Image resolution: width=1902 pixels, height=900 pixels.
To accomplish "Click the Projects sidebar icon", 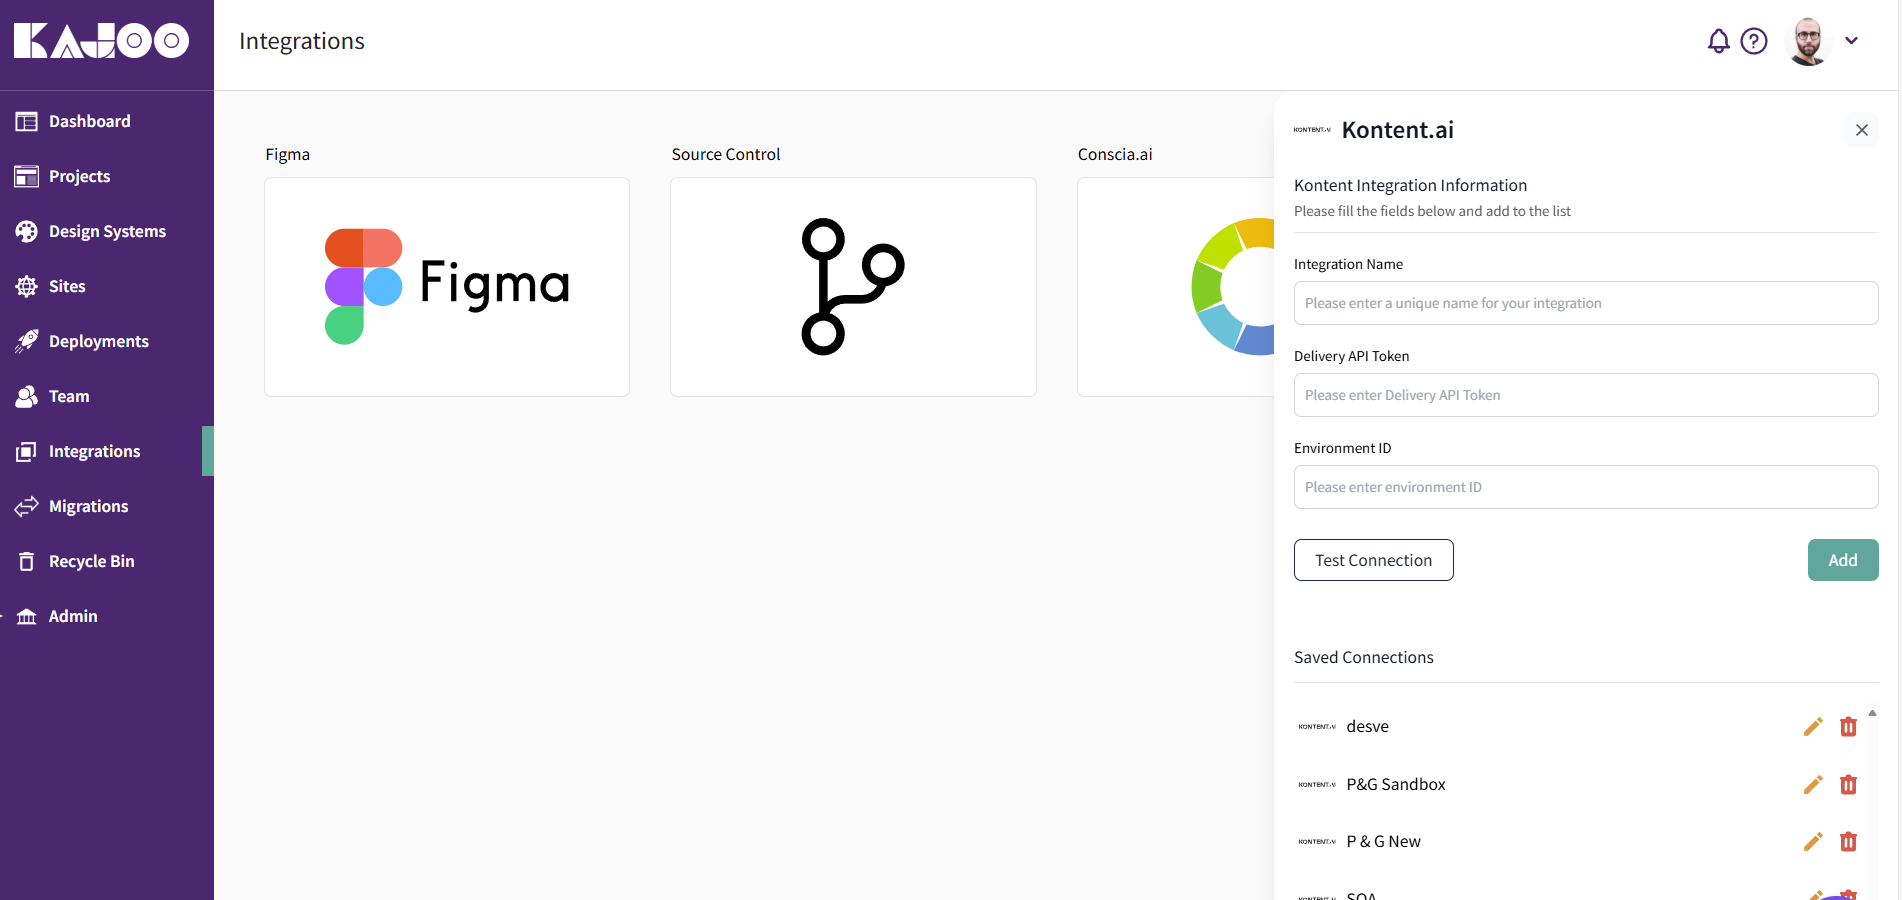I will pos(27,176).
